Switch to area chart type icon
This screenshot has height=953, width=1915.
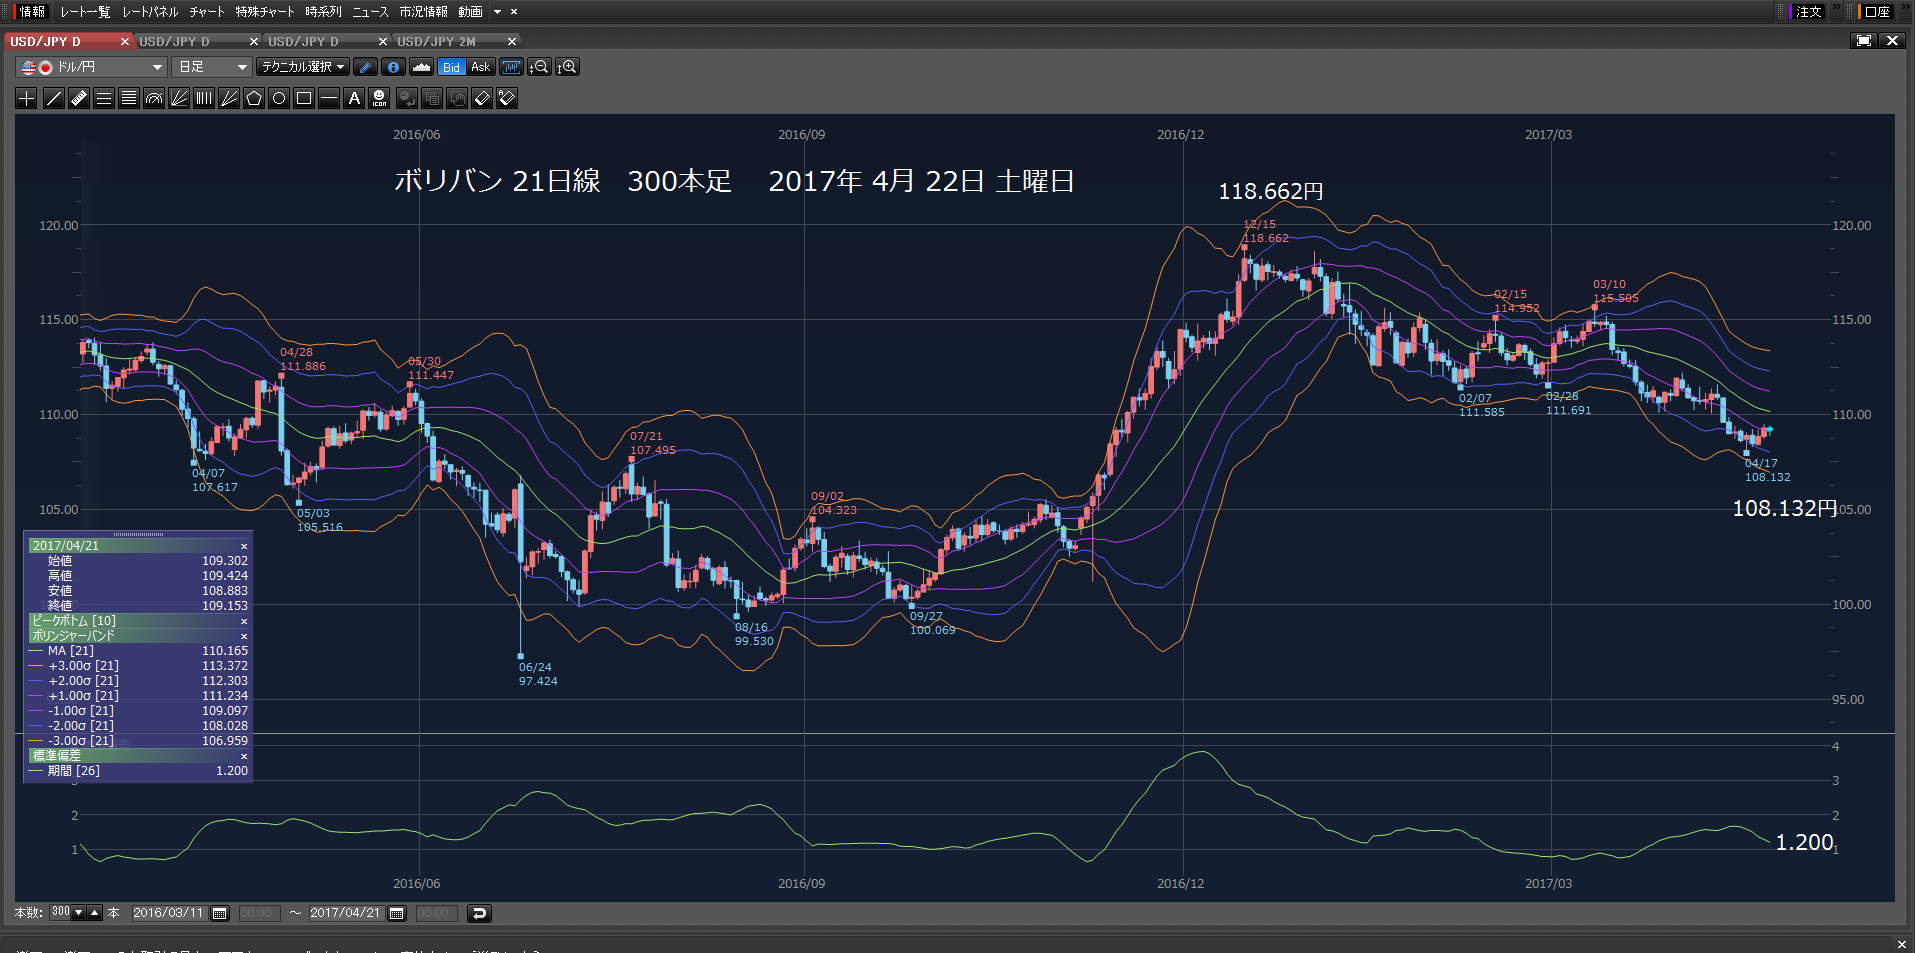pos(421,67)
